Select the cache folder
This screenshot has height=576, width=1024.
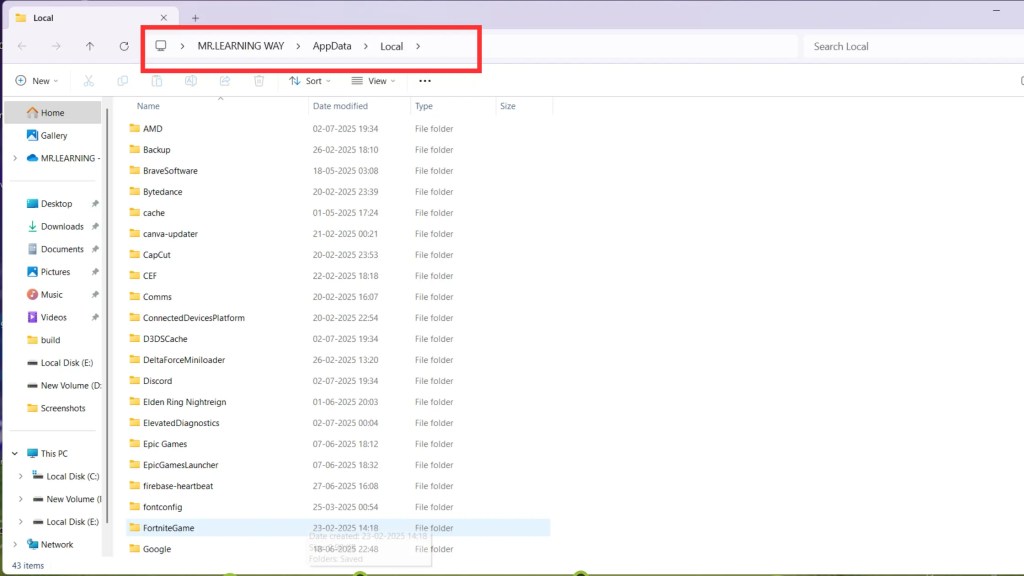(153, 213)
